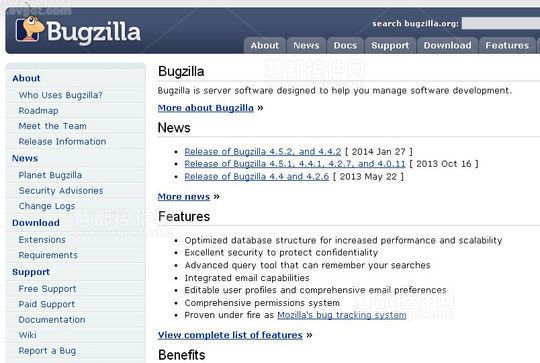Viewport: 540px width, 363px height.
Task: Open Roadmap in the sidebar
Action: click(39, 111)
